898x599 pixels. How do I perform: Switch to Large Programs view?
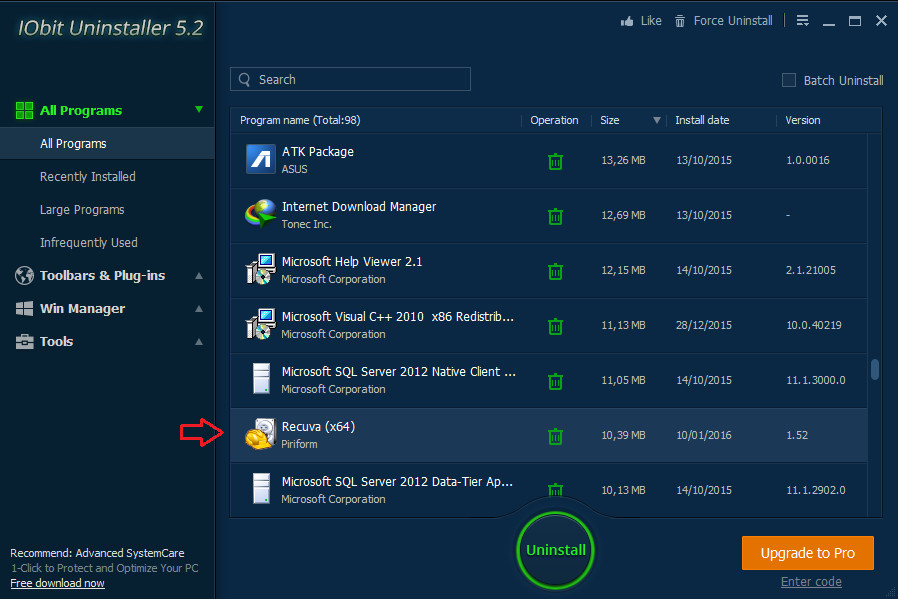82,210
